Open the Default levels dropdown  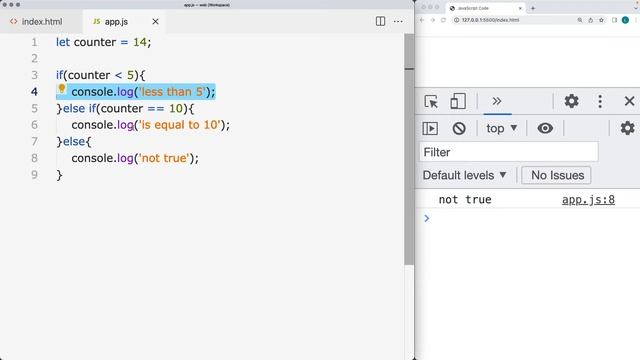(464, 175)
